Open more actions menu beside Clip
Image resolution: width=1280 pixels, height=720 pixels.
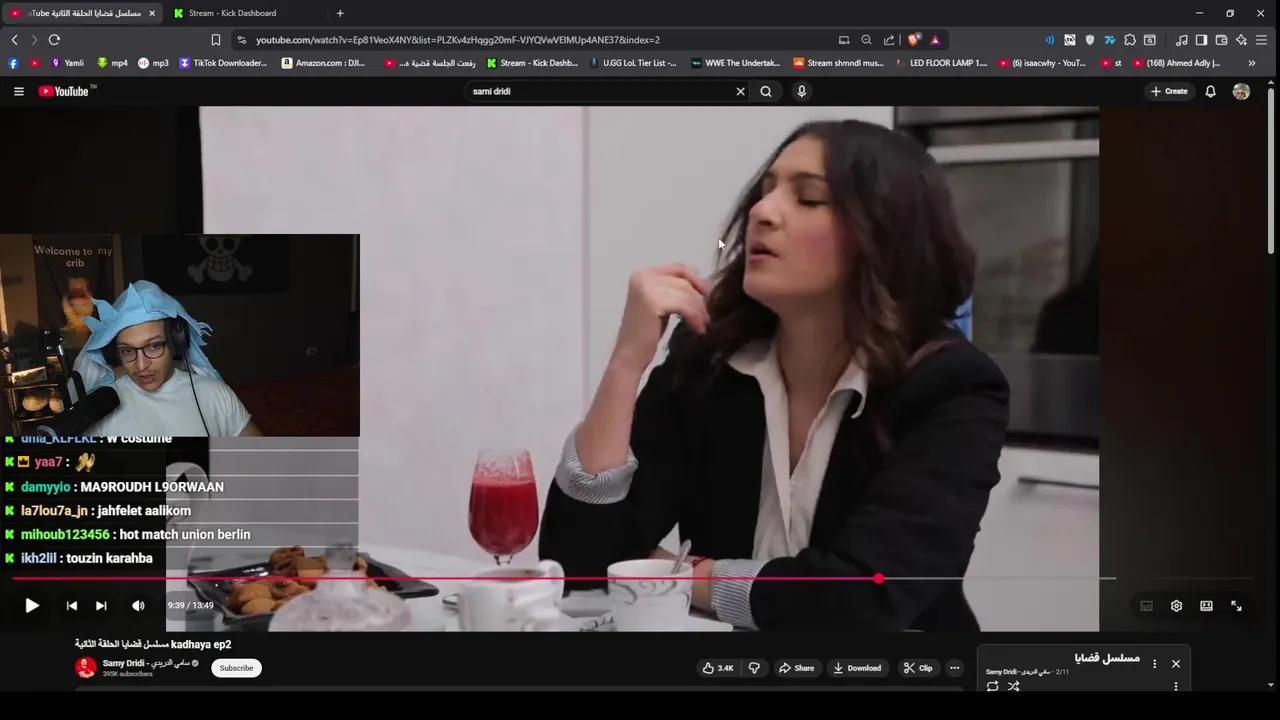pos(954,668)
